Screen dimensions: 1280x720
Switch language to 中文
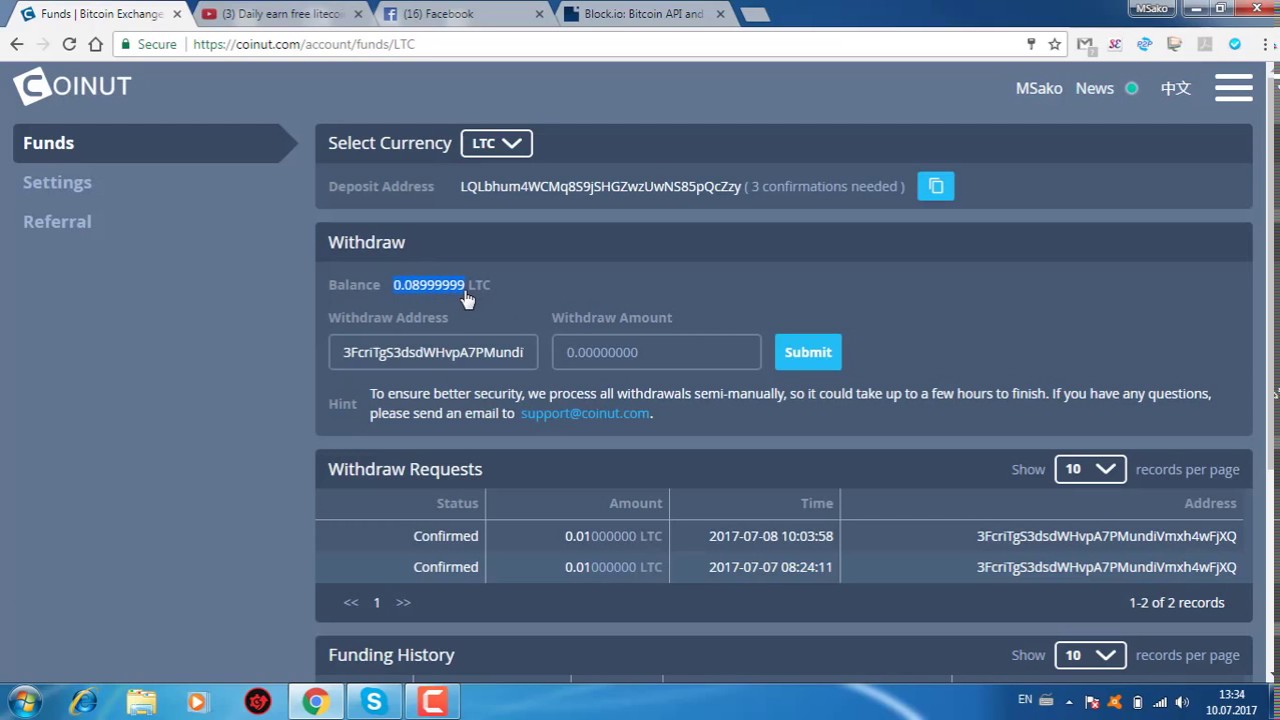(x=1176, y=88)
